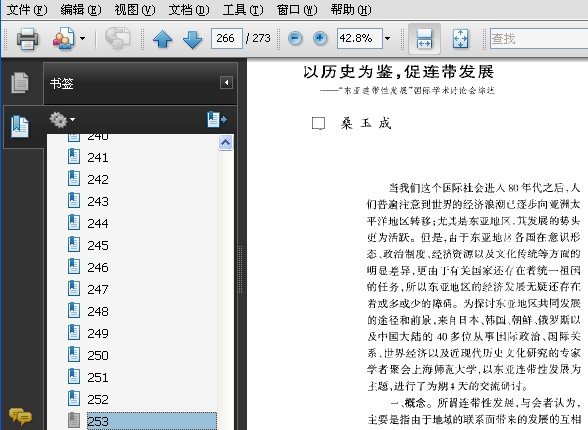Click the expand current bookmark icon
This screenshot has width=588, height=430.
click(x=217, y=120)
